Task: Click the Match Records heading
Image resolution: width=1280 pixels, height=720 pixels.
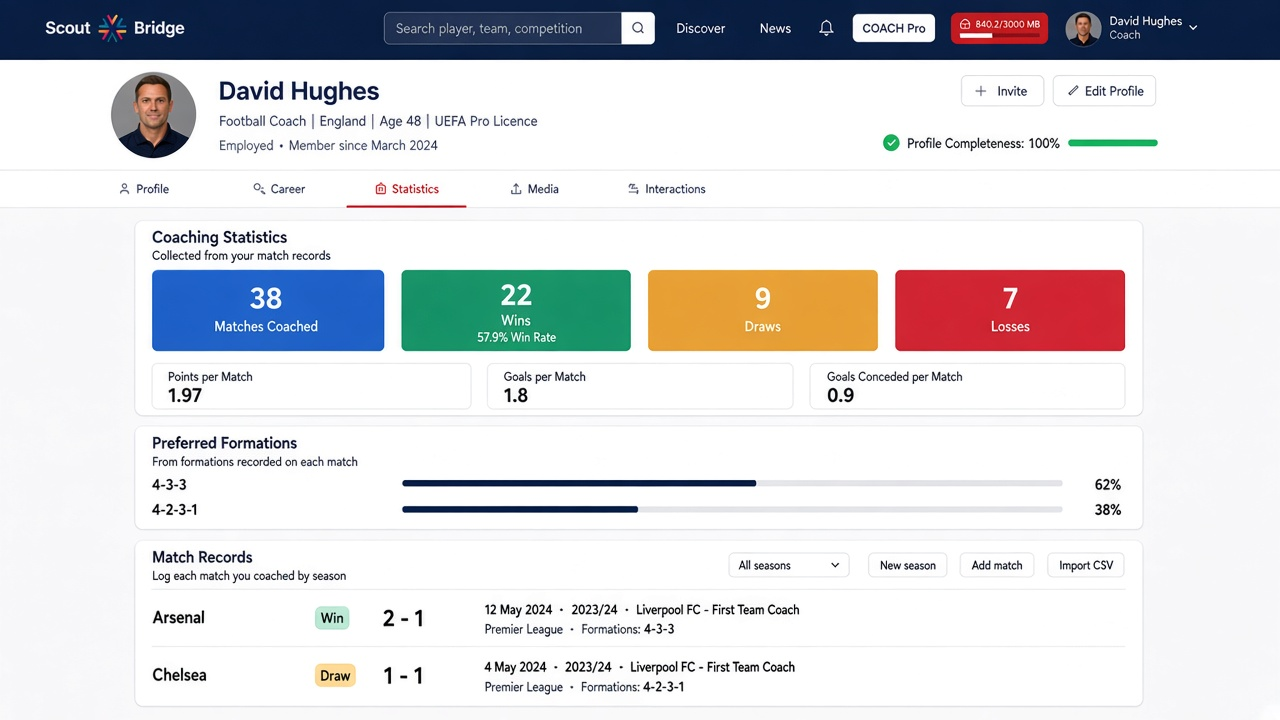Action: (202, 557)
